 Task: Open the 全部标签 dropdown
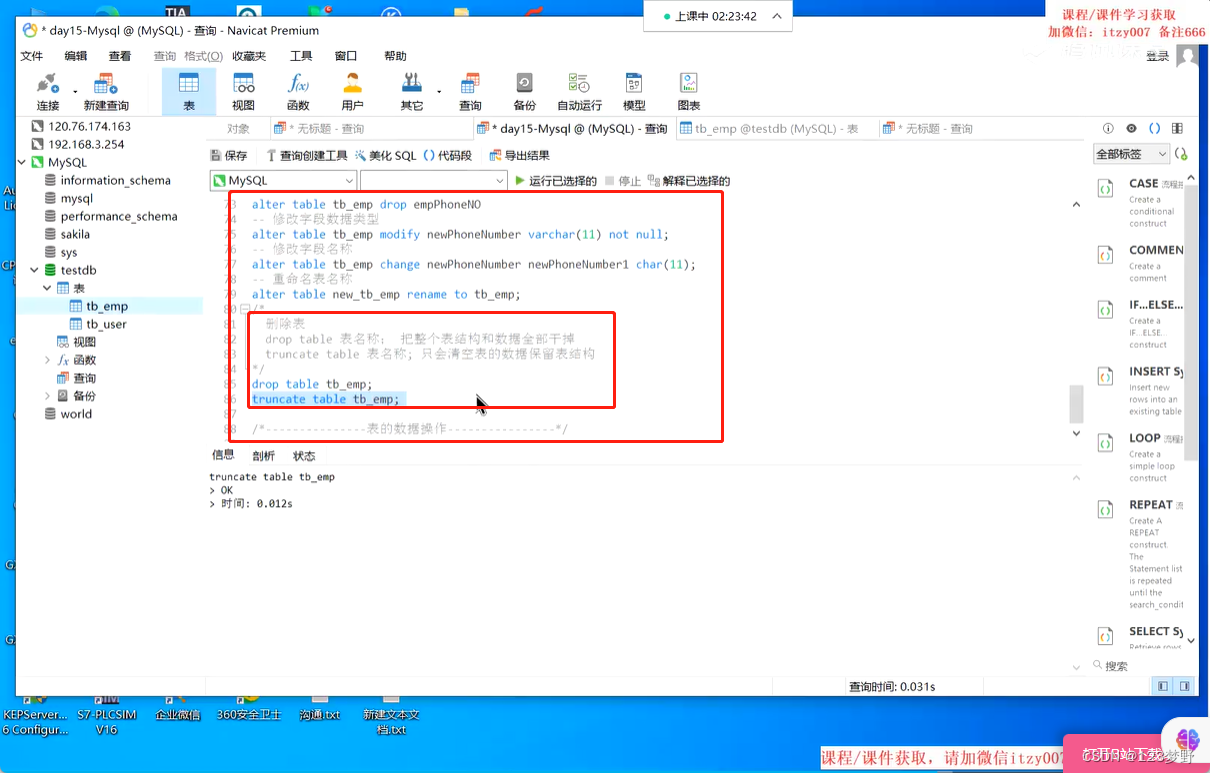tap(1131, 154)
